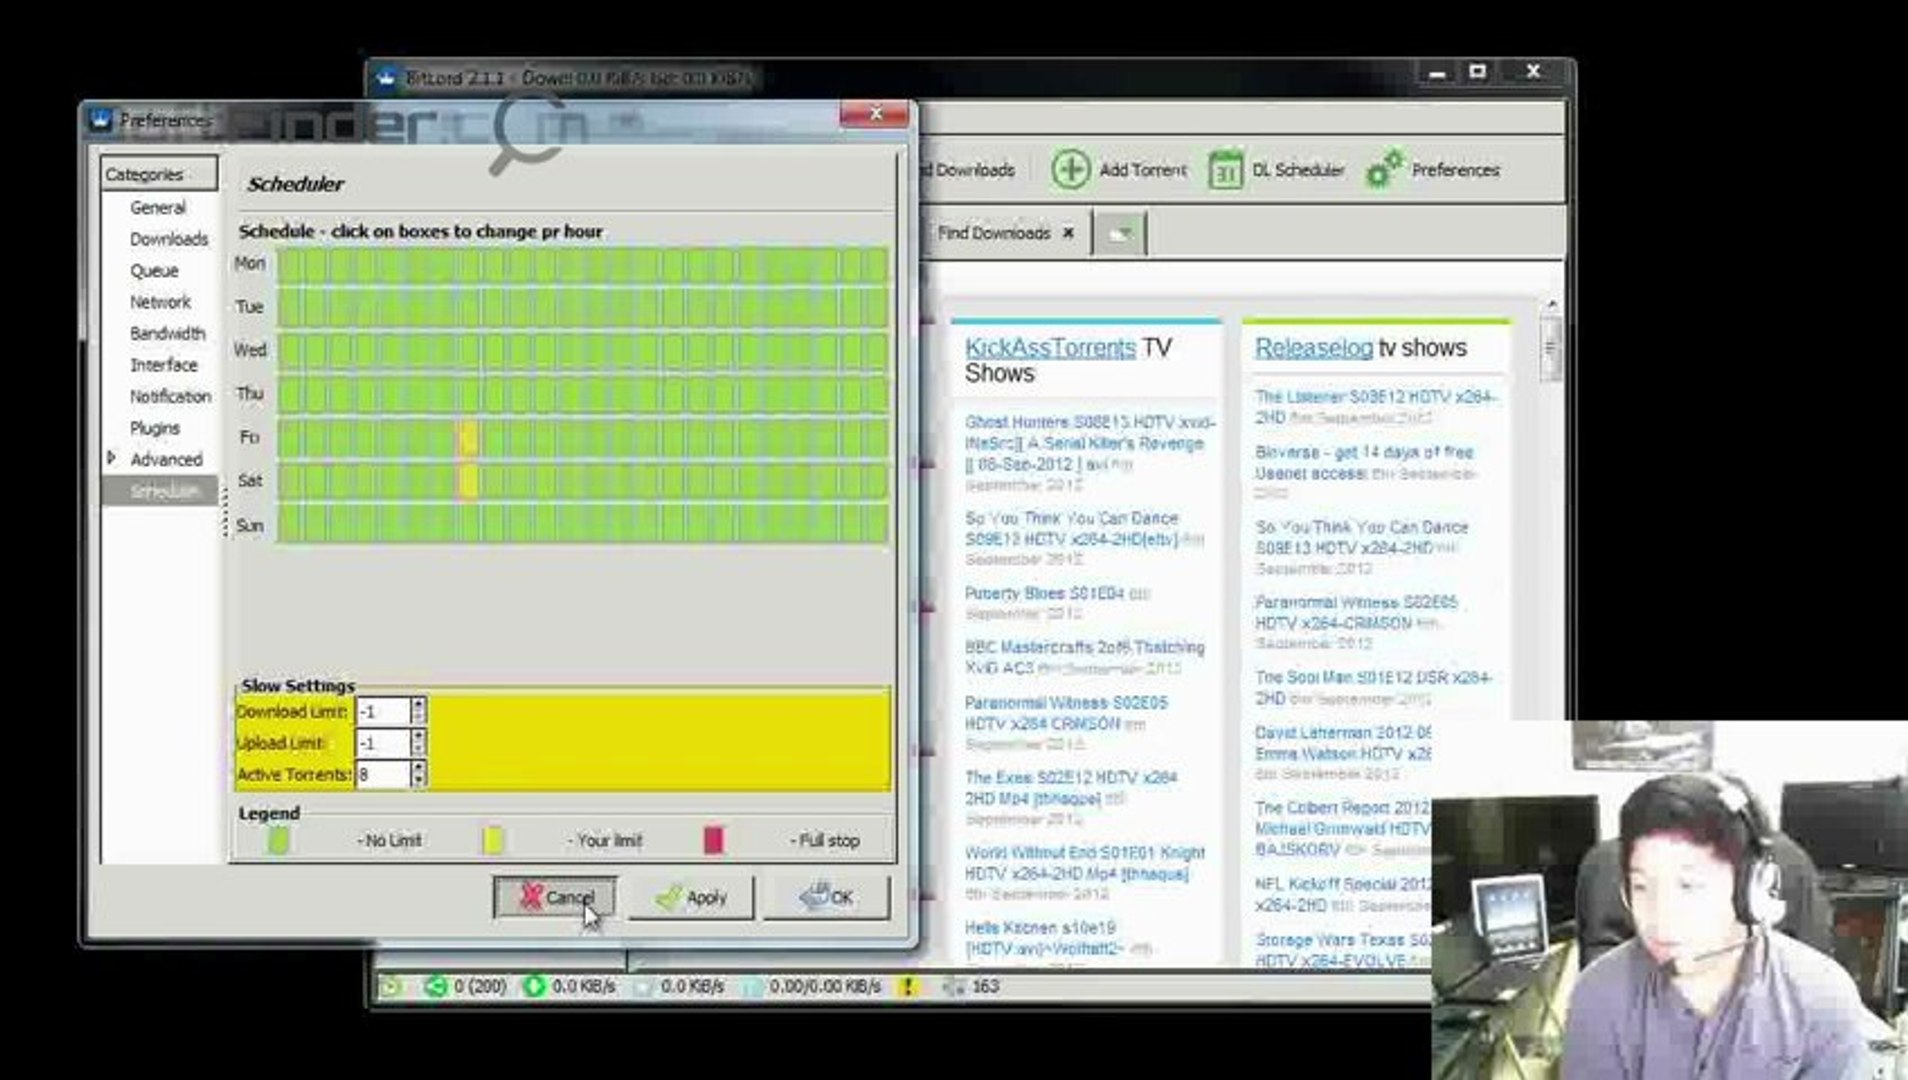This screenshot has width=1908, height=1080.
Task: Click the upload speed icon in status bar
Action: tap(643, 987)
